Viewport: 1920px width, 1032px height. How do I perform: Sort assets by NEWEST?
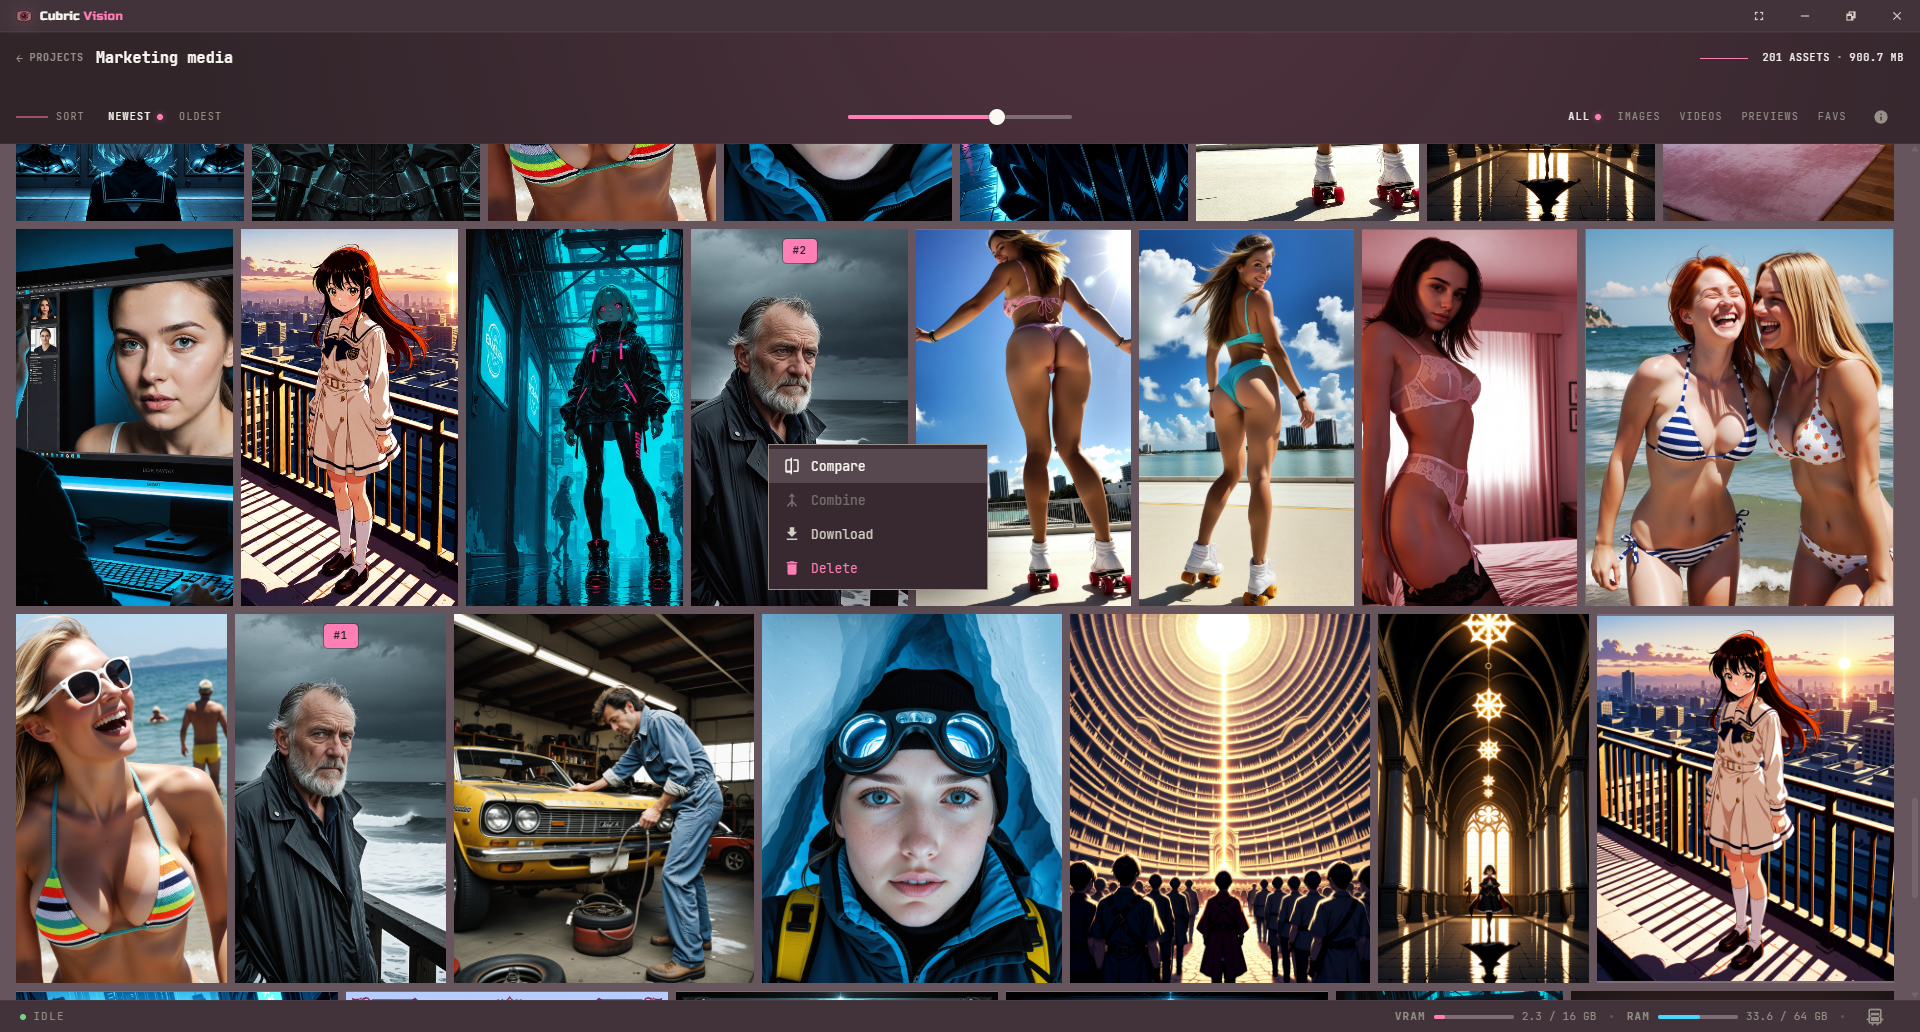click(129, 117)
